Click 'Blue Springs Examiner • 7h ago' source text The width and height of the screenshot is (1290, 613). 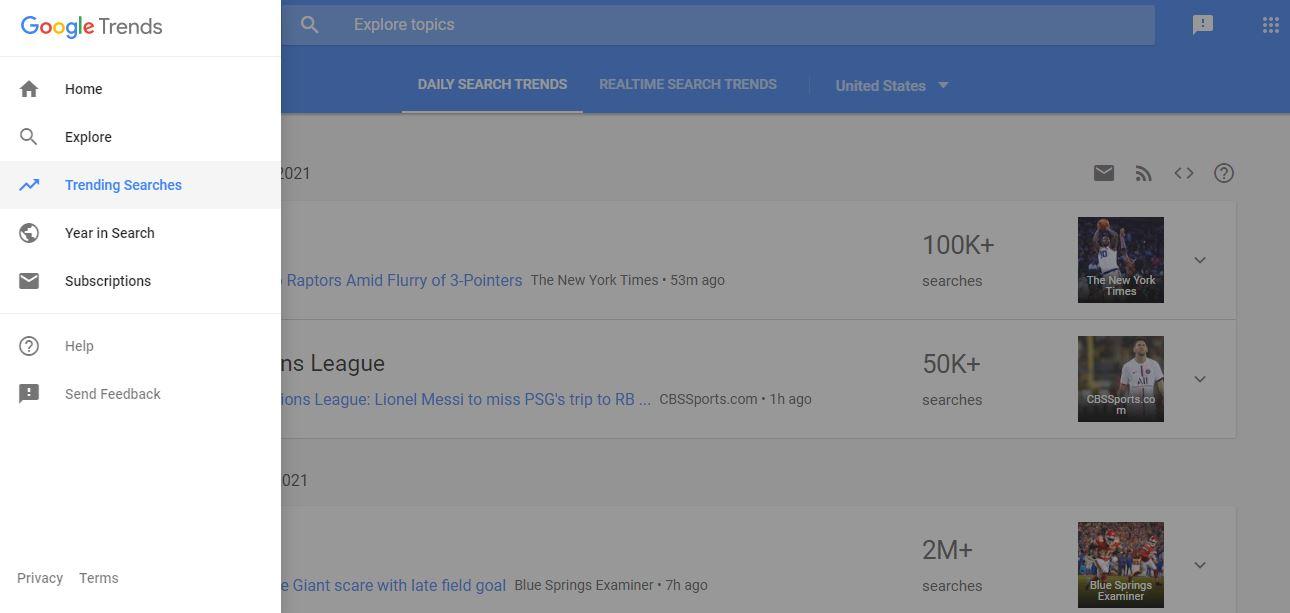[x=611, y=586]
